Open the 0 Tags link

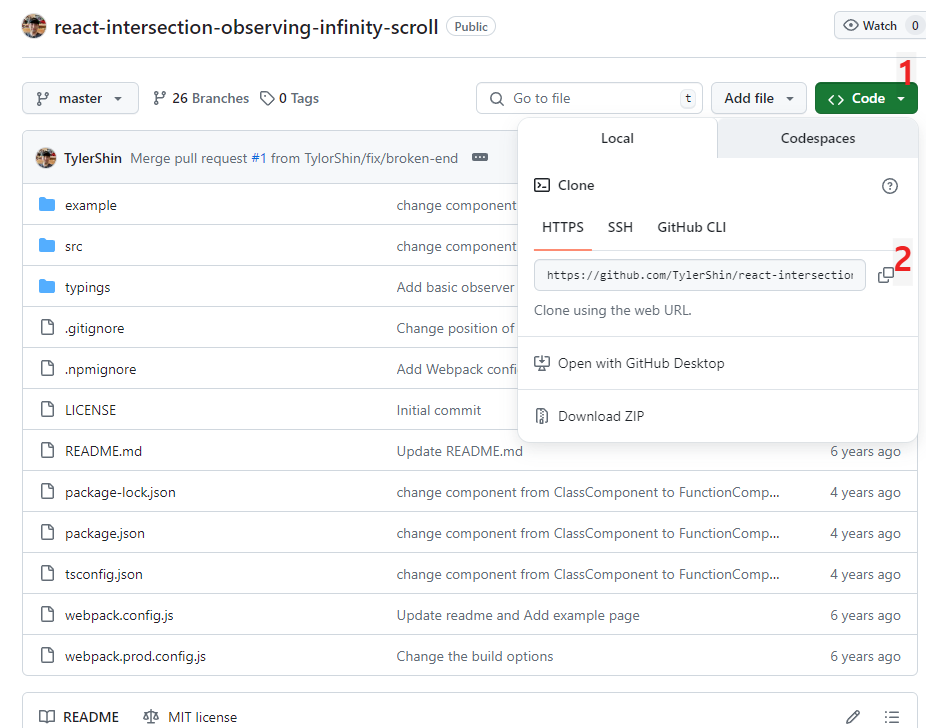(x=289, y=98)
